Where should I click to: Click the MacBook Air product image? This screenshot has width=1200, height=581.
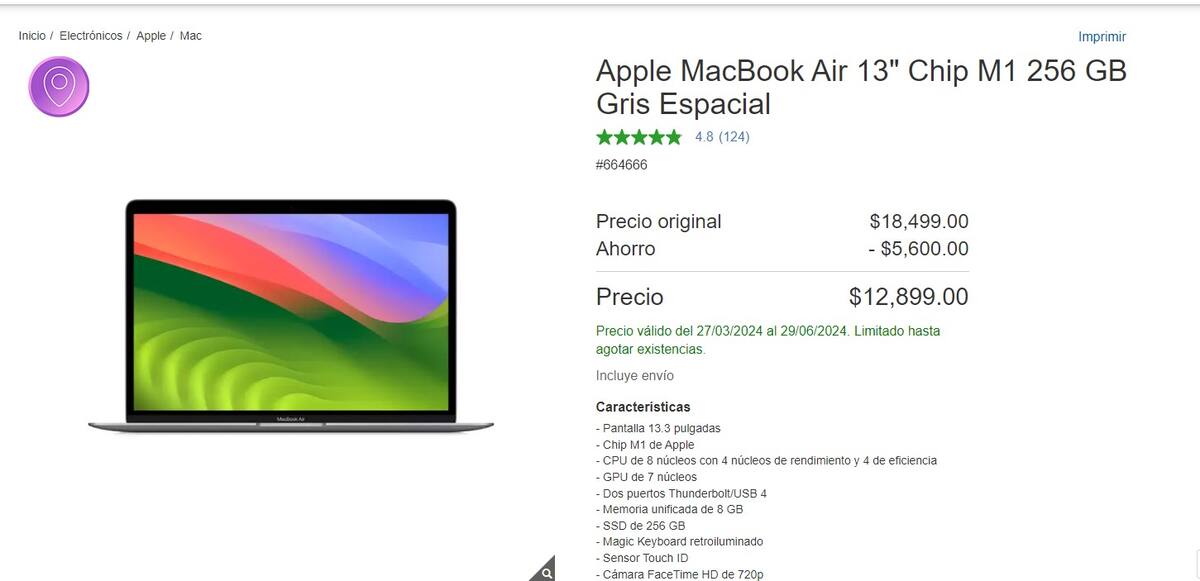[291, 316]
